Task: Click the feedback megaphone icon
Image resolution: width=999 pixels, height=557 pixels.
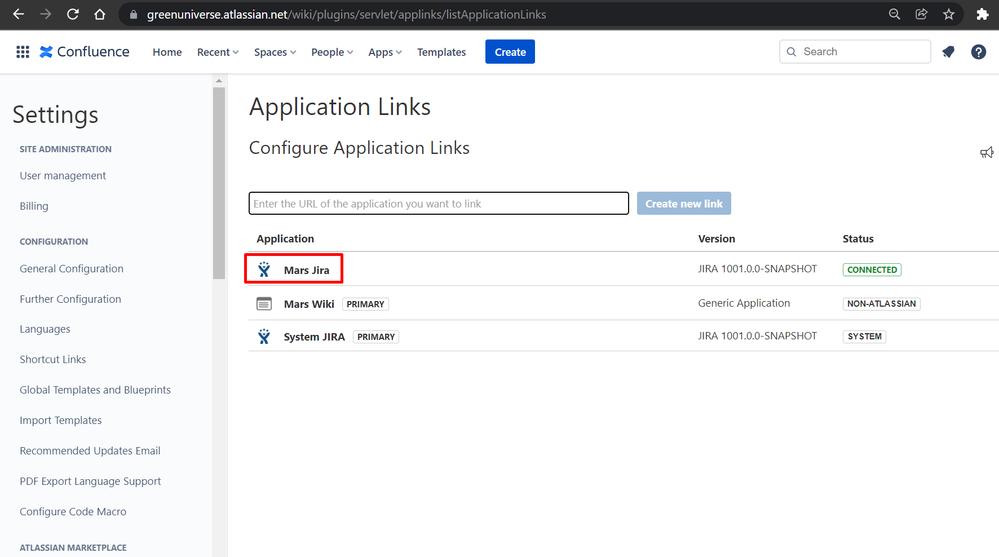Action: tap(986, 152)
